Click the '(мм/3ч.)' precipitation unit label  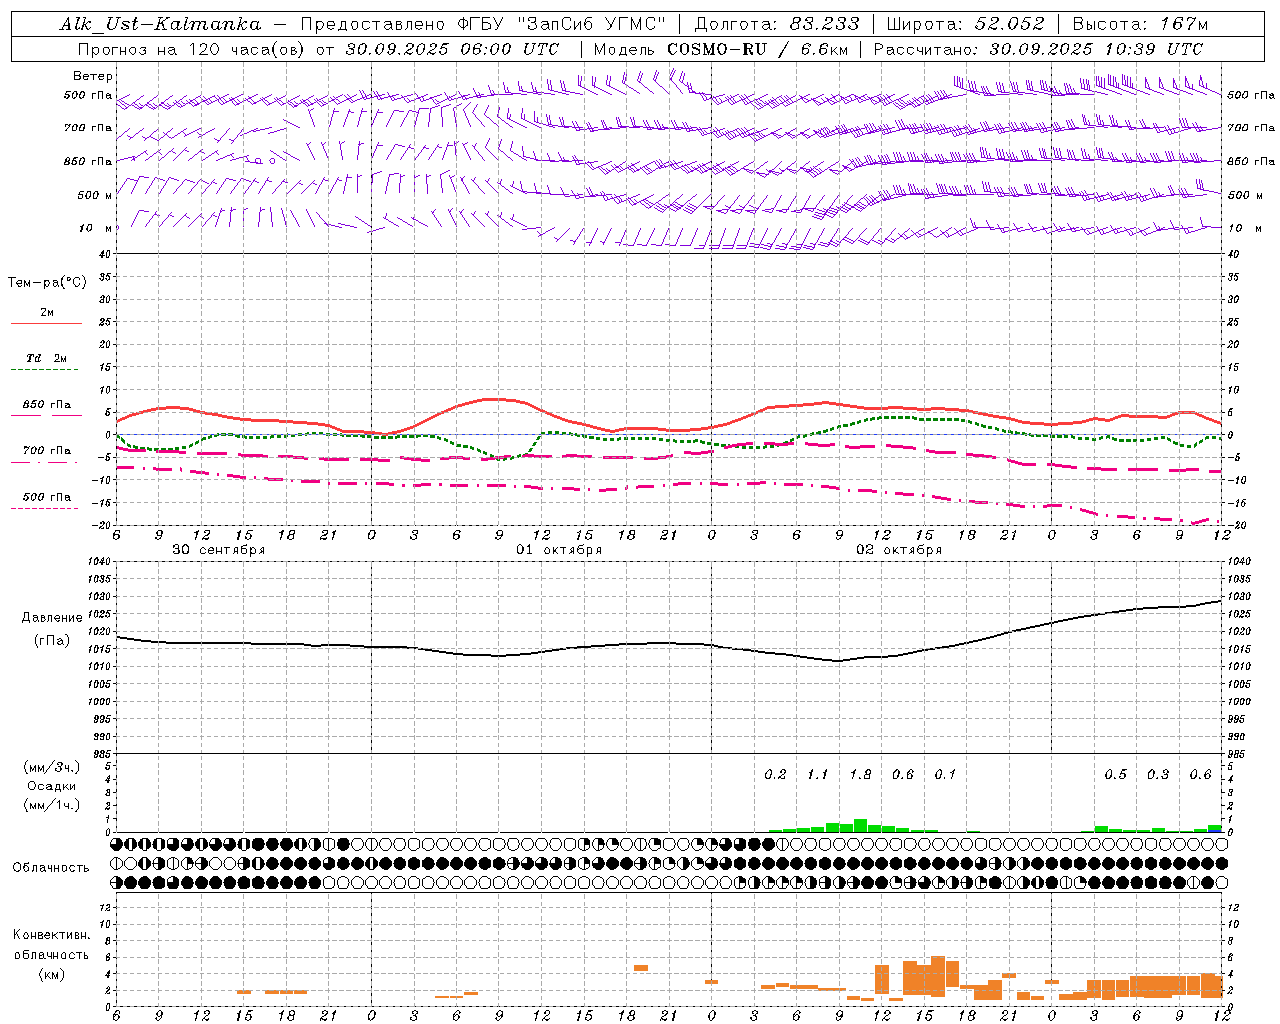point(52,767)
